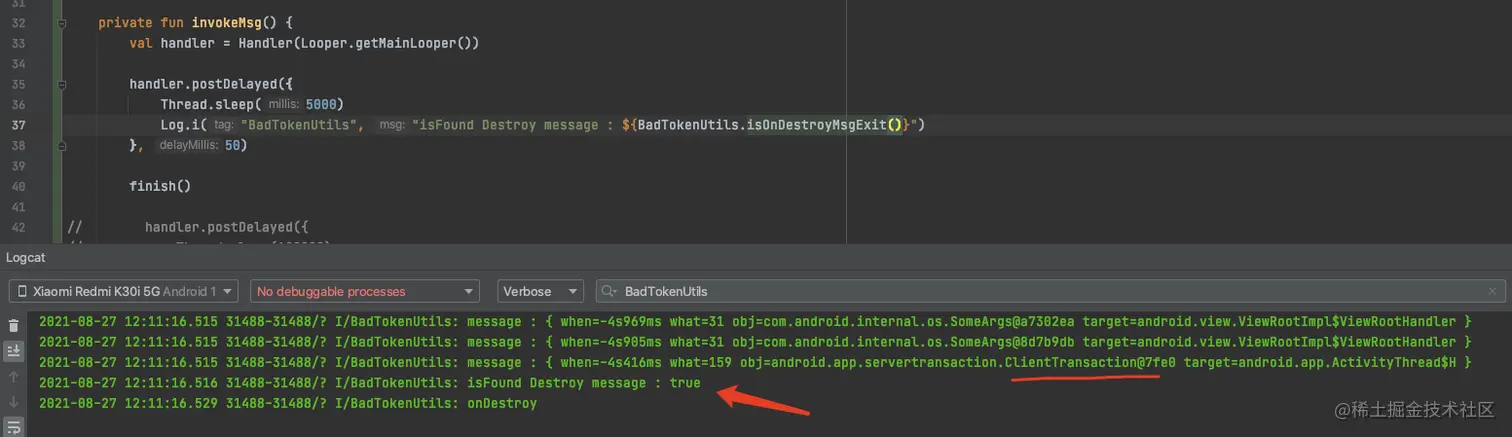This screenshot has height=437, width=1512.
Task: Clear logcat with the trash icon
Action: point(13,325)
